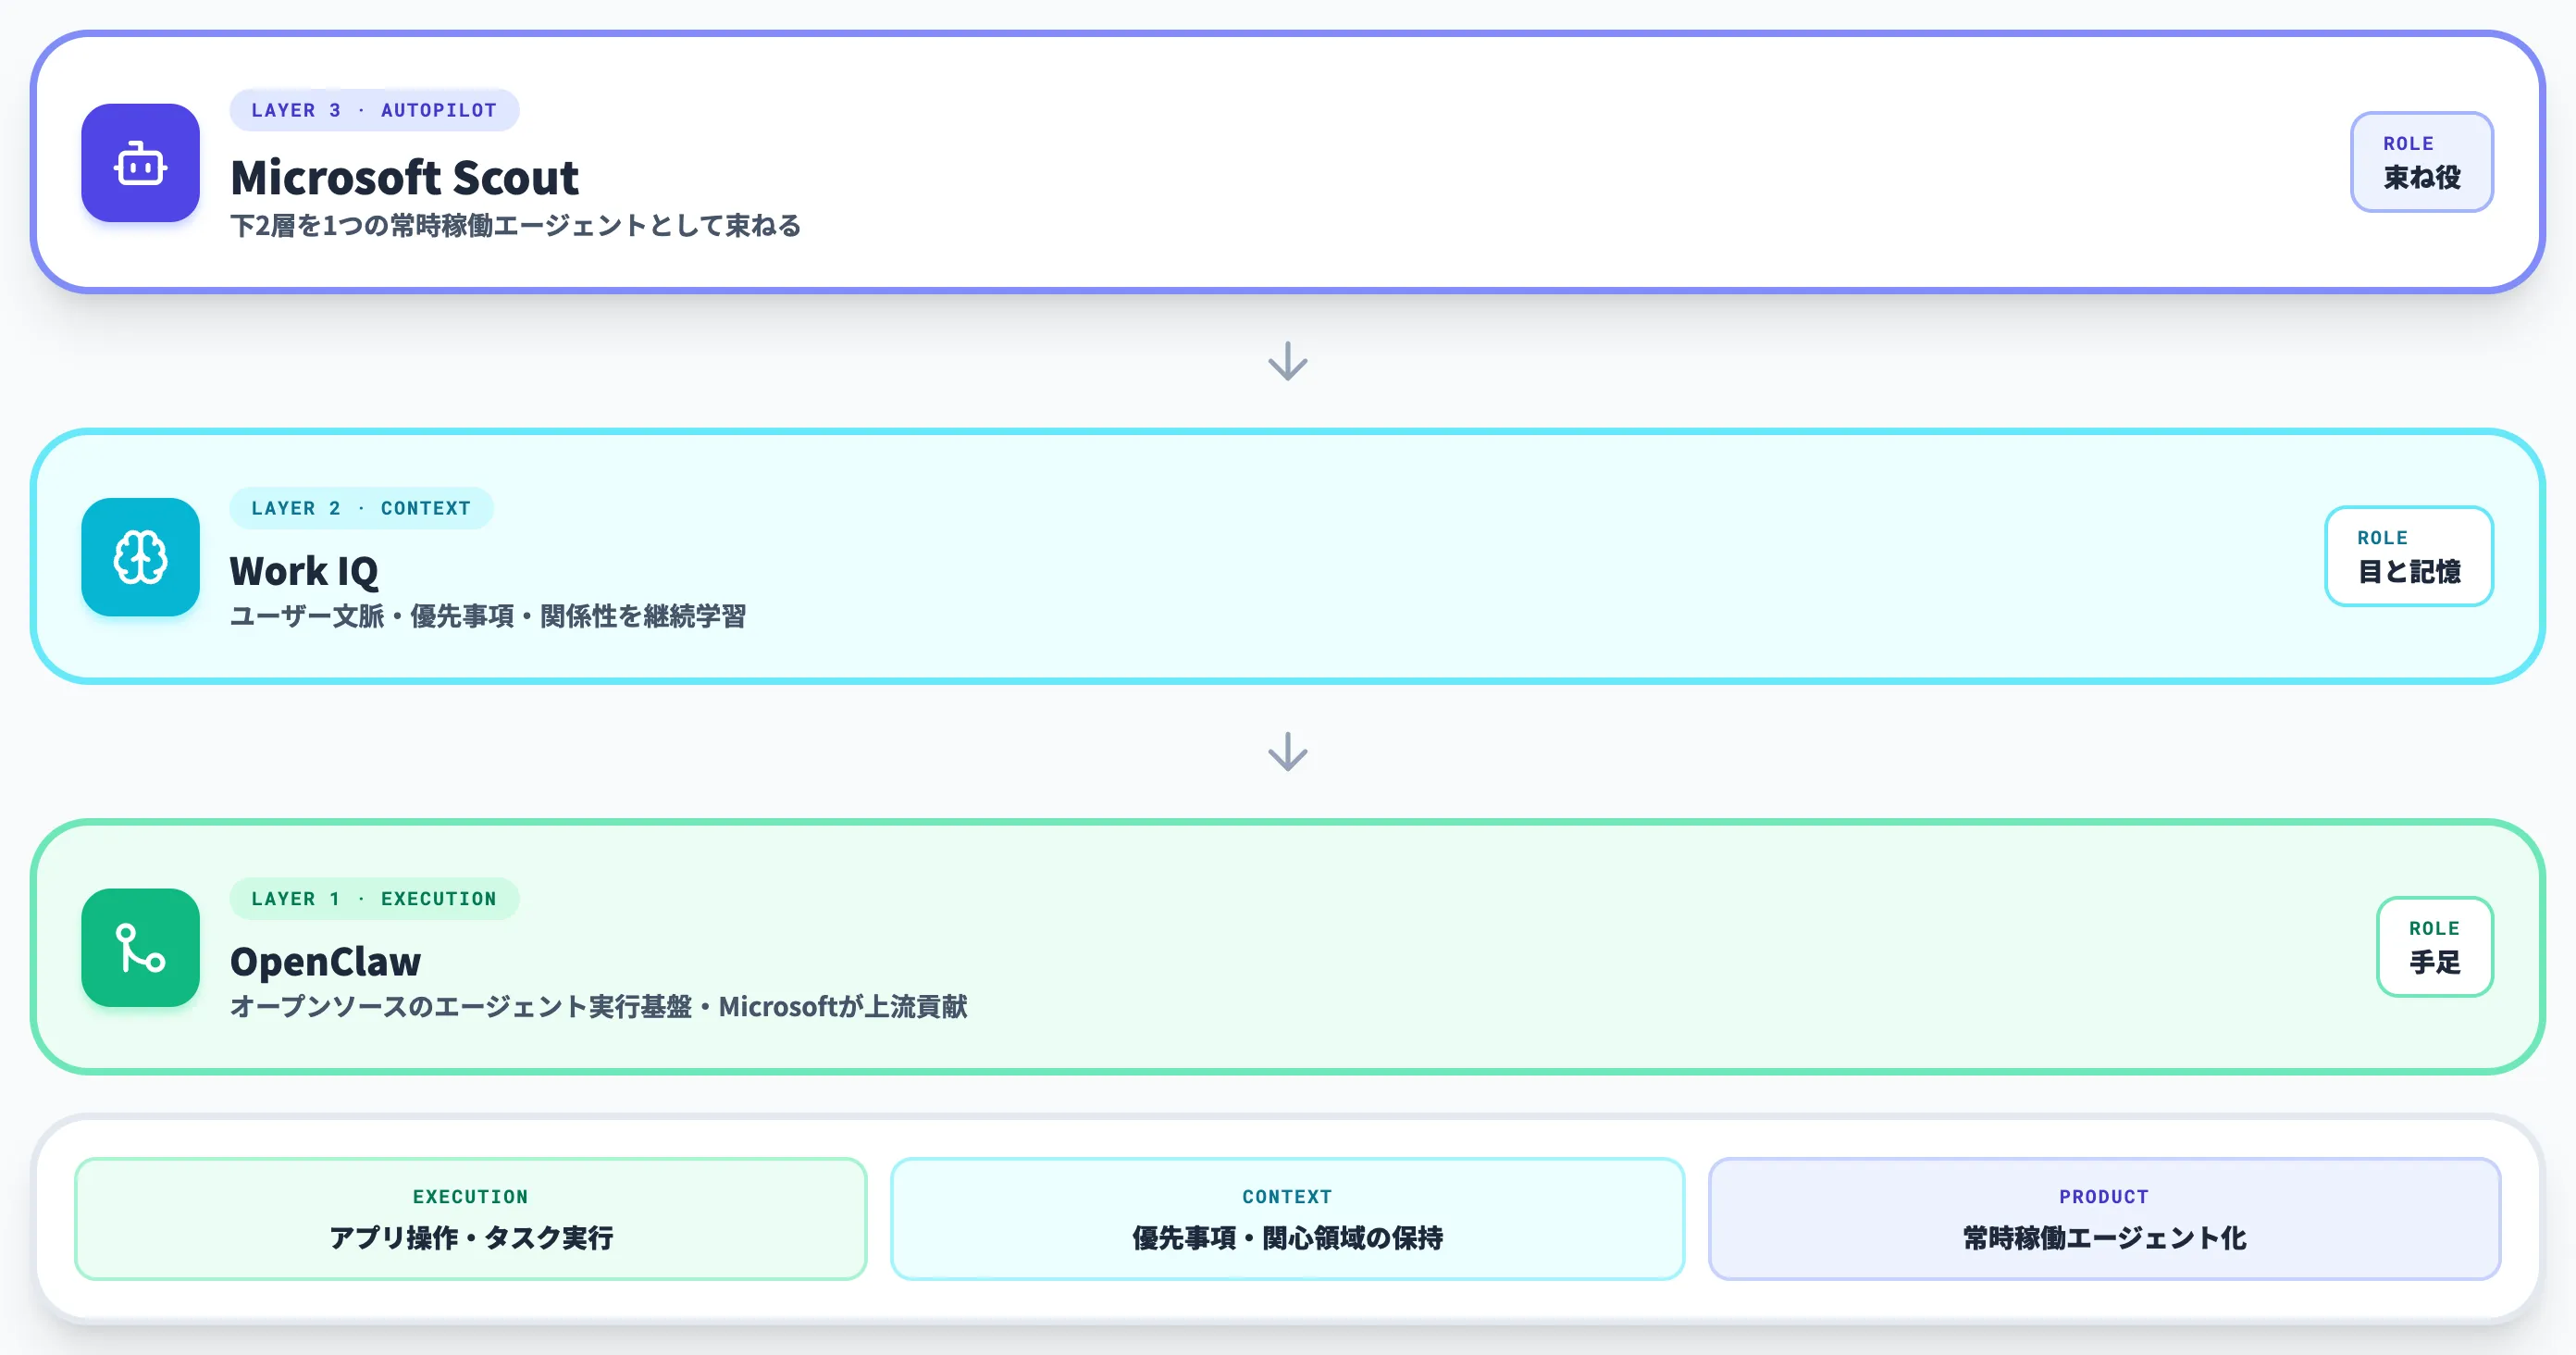Click the branch icon for OpenClaw

140,947
